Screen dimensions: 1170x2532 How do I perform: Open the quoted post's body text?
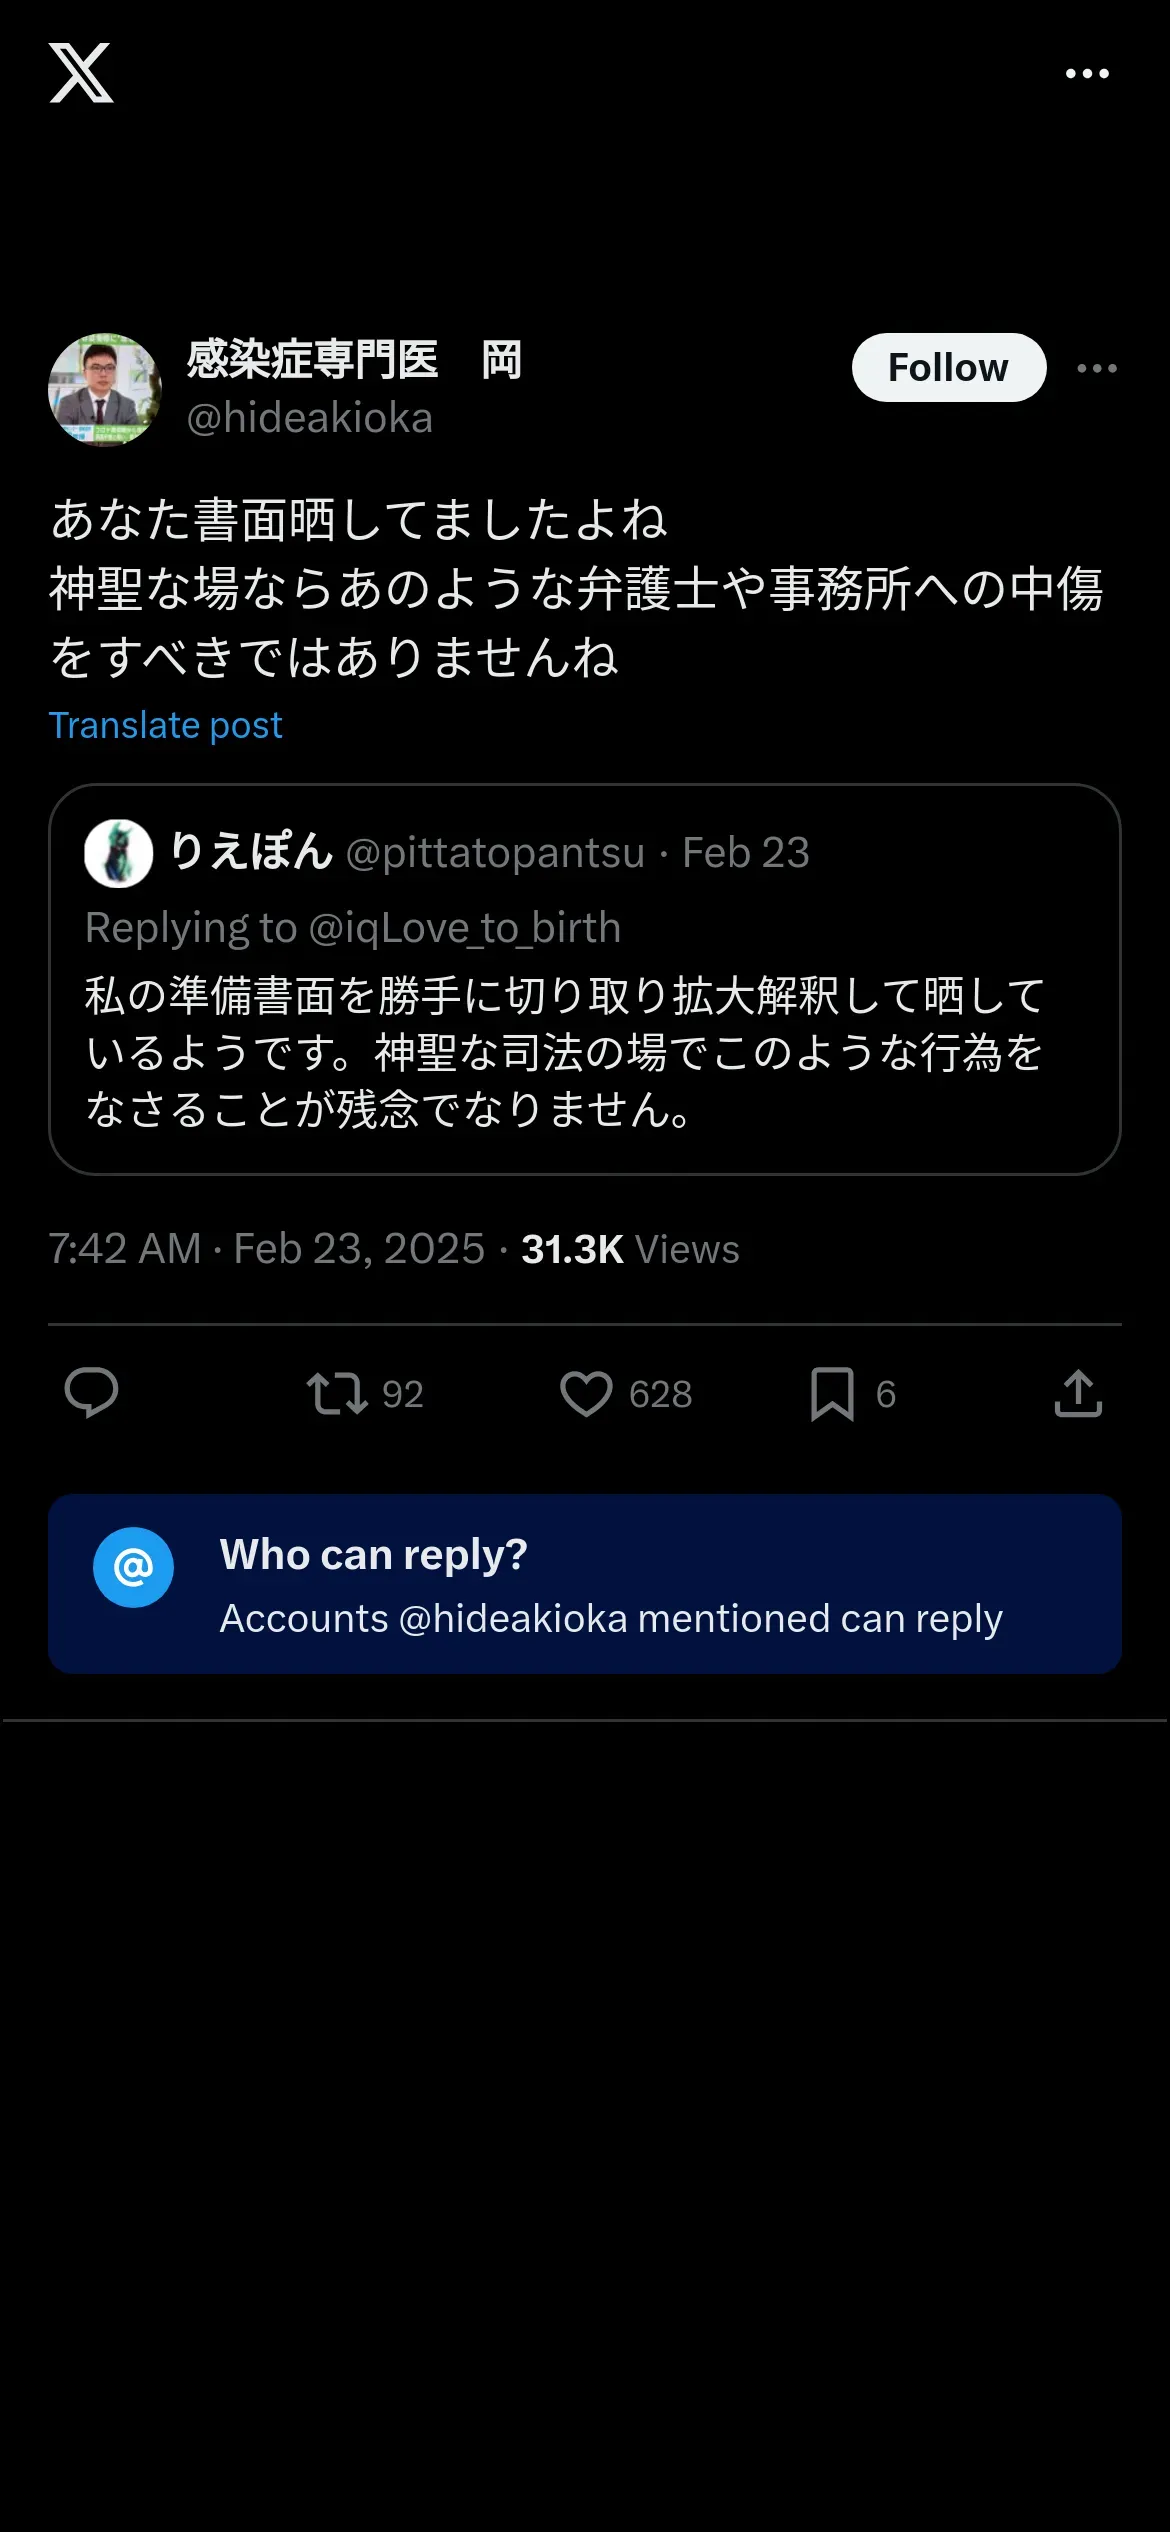[565, 1052]
